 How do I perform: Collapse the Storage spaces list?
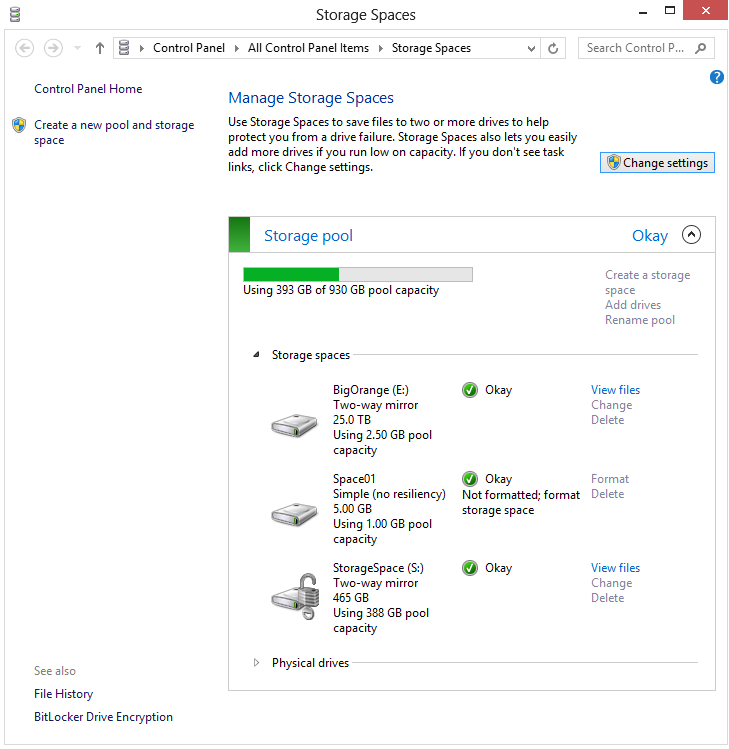tap(257, 354)
